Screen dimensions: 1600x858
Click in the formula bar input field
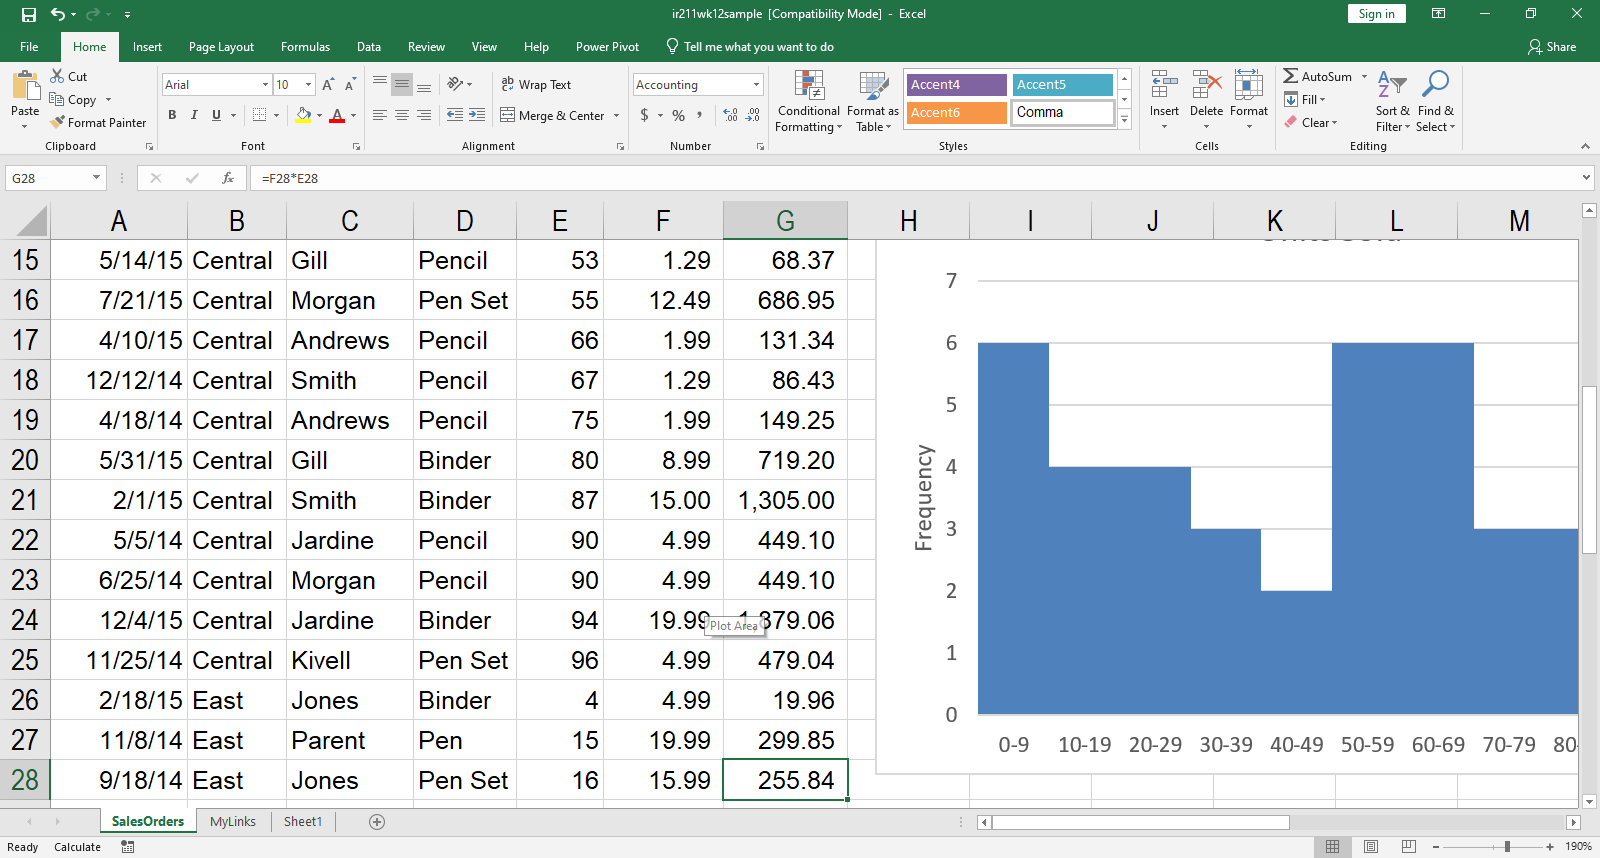click(900, 178)
